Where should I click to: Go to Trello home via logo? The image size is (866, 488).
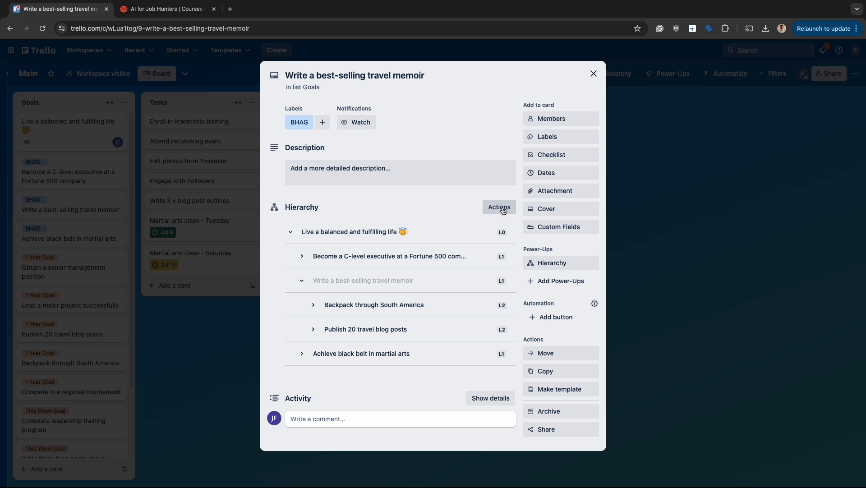coord(39,50)
